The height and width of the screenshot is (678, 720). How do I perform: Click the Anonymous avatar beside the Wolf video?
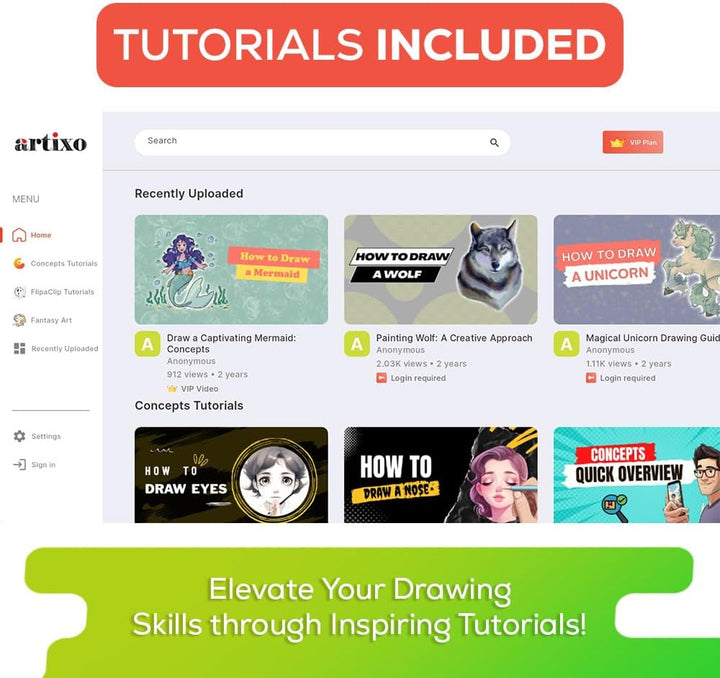coord(357,344)
